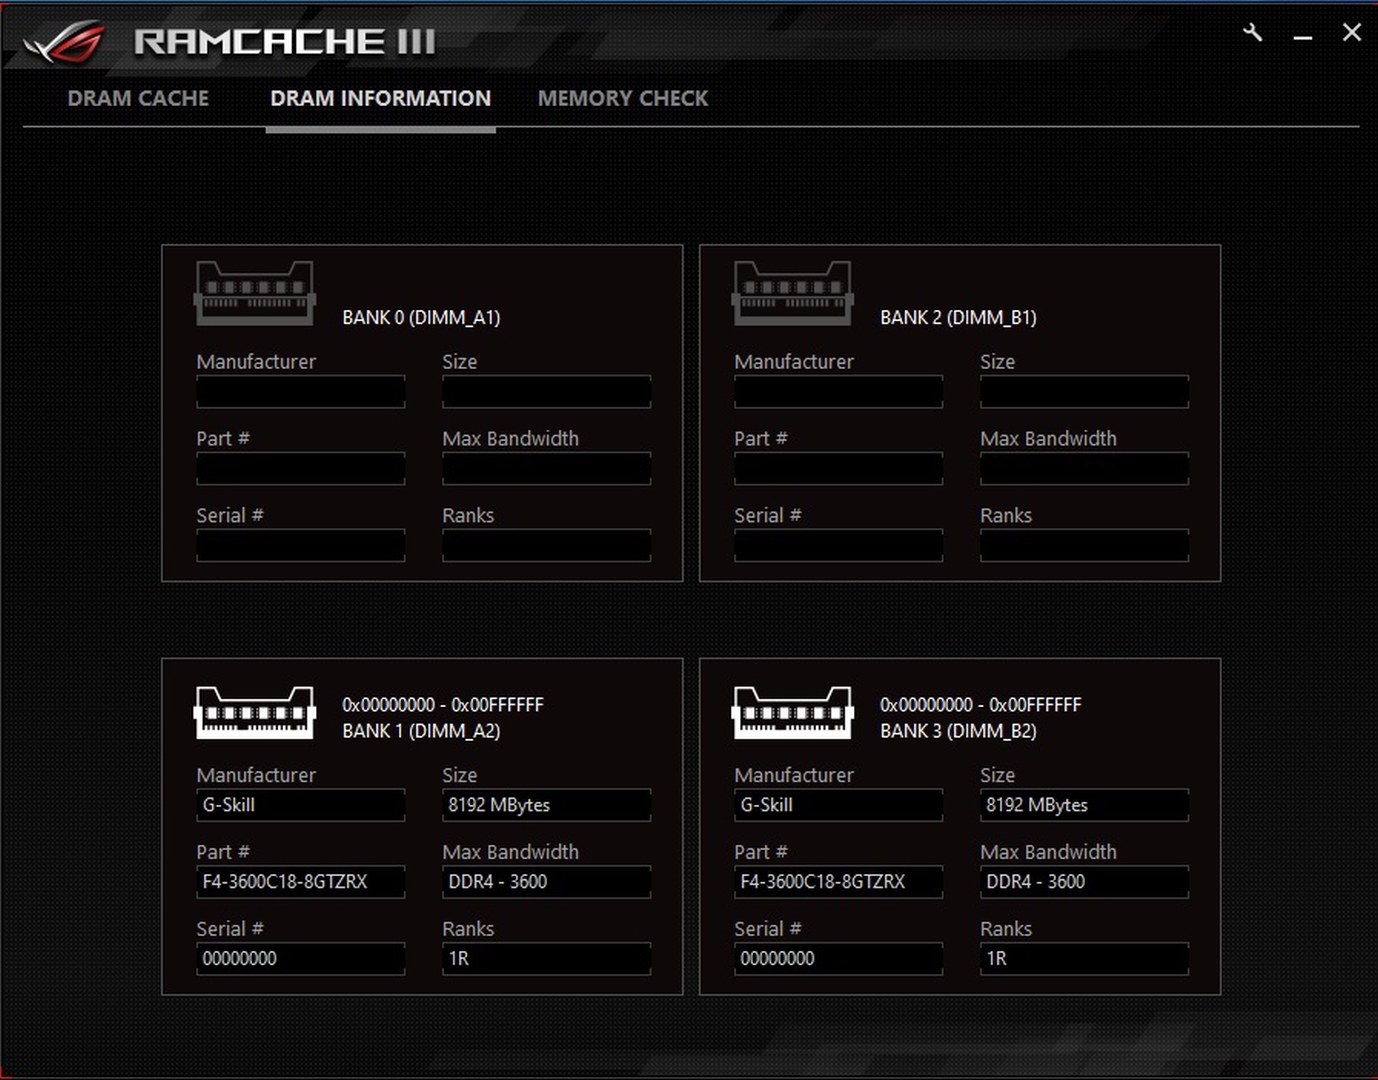Click the BANK 3 (DIMM_B2) memory module icon
Viewport: 1378px width, 1080px height.
coord(793,713)
